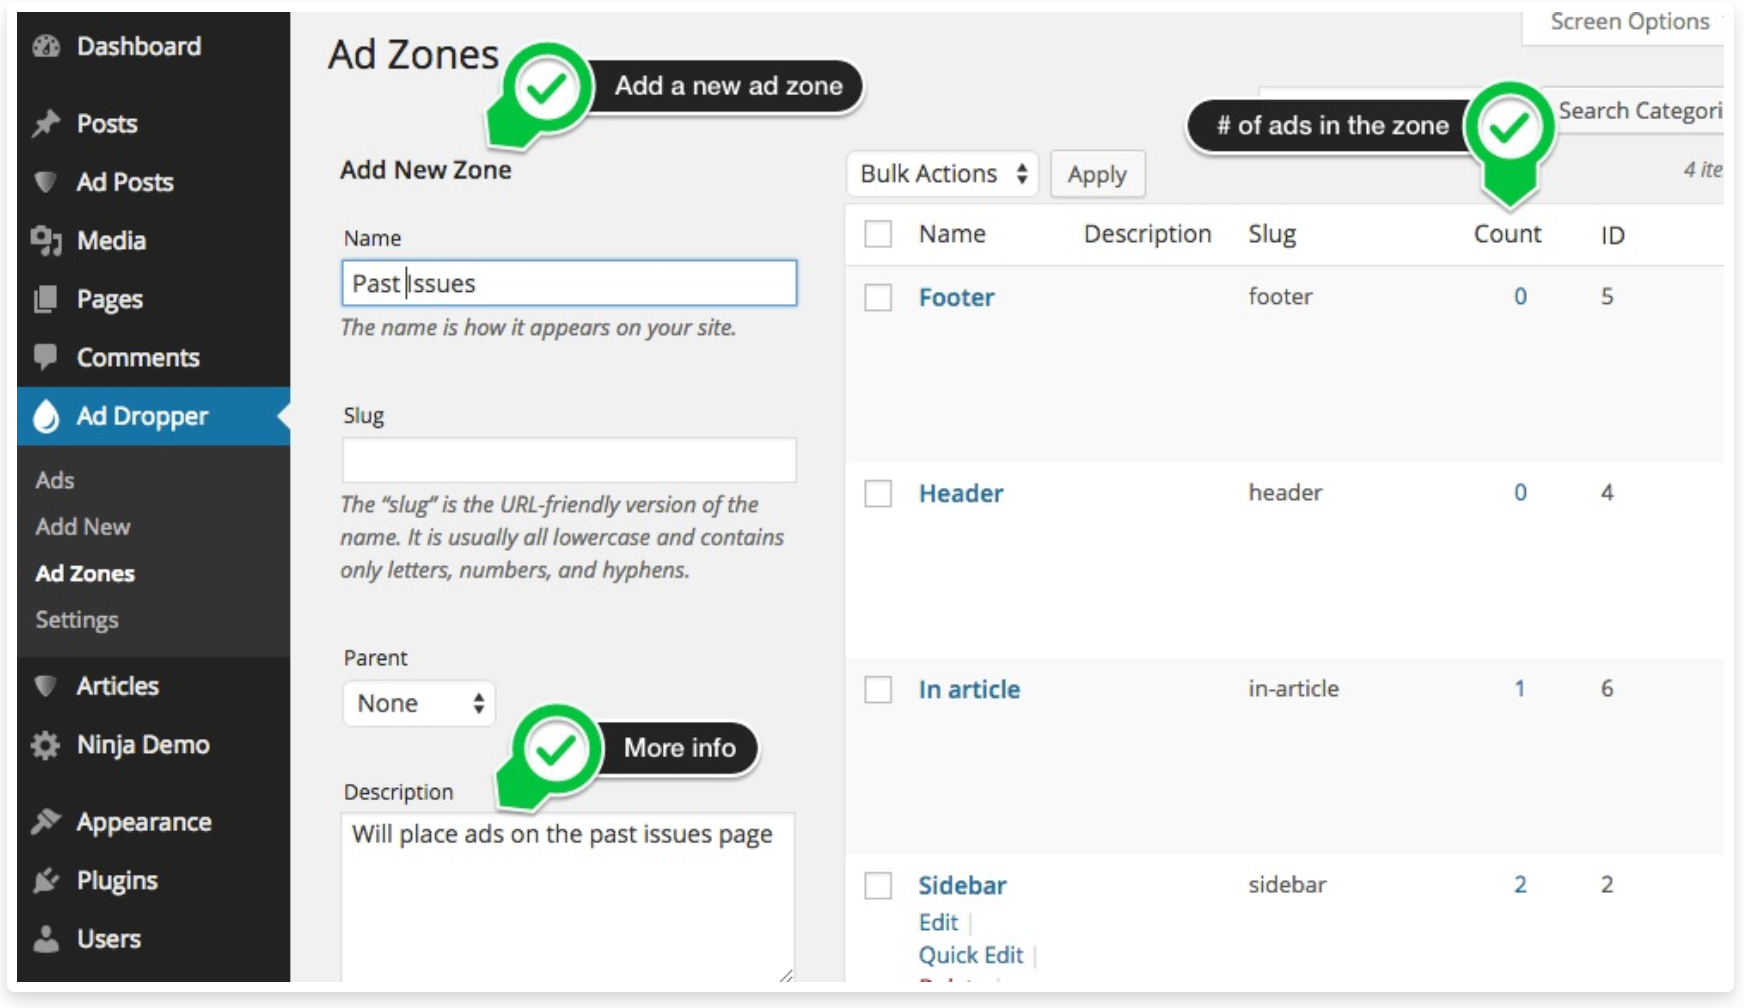
Task: Open Quick Edit link under Sidebar
Action: 971,955
